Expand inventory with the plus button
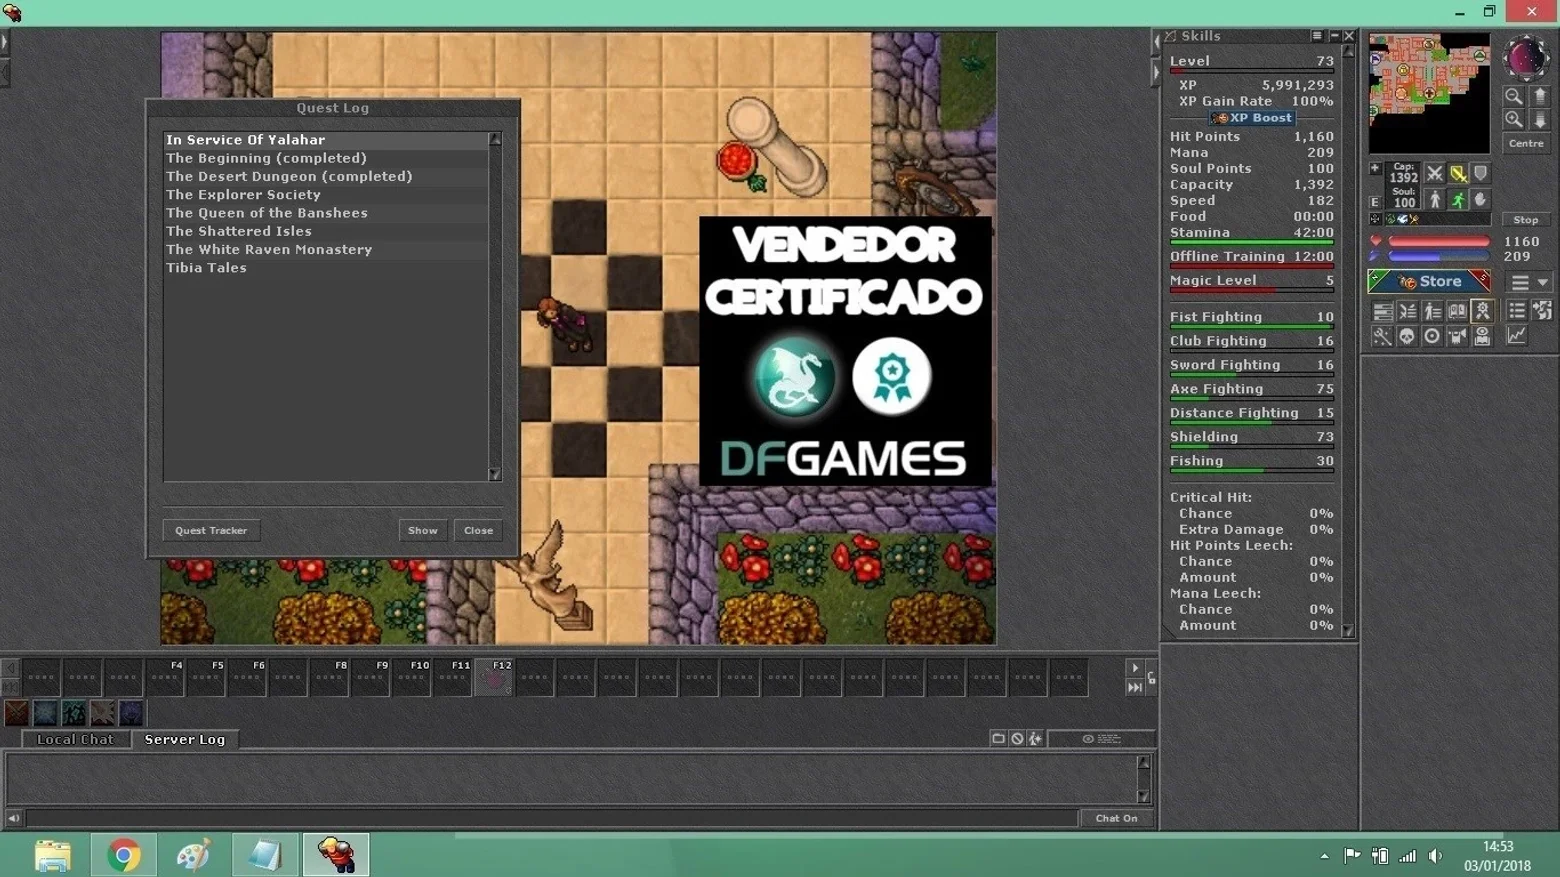 1375,169
